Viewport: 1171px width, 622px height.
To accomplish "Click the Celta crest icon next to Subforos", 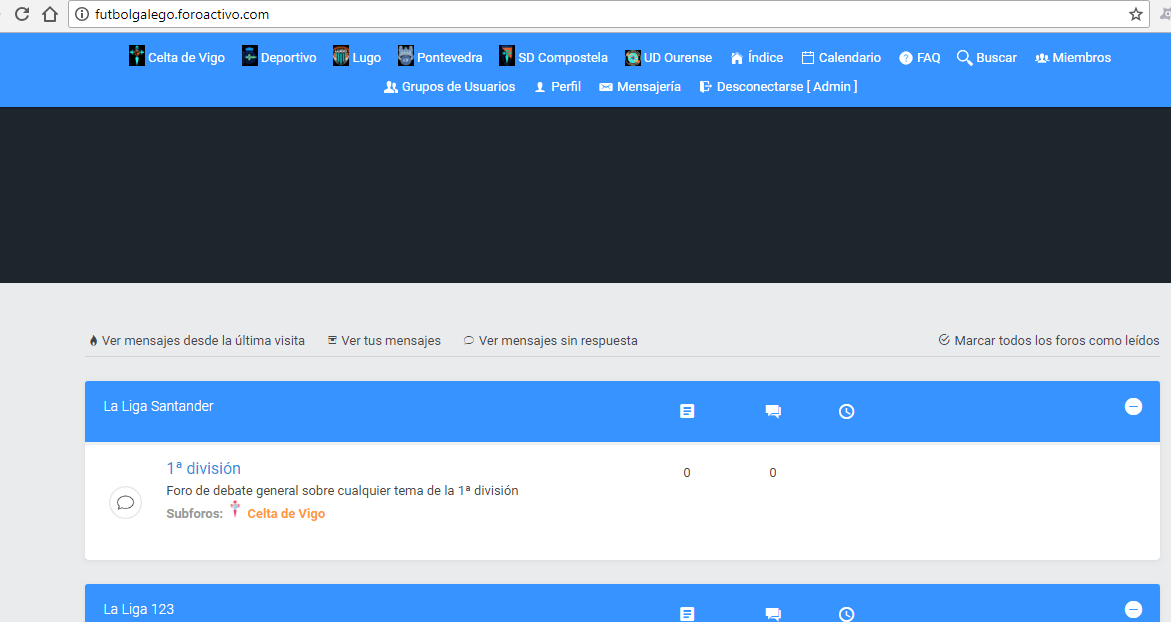I will (234, 509).
